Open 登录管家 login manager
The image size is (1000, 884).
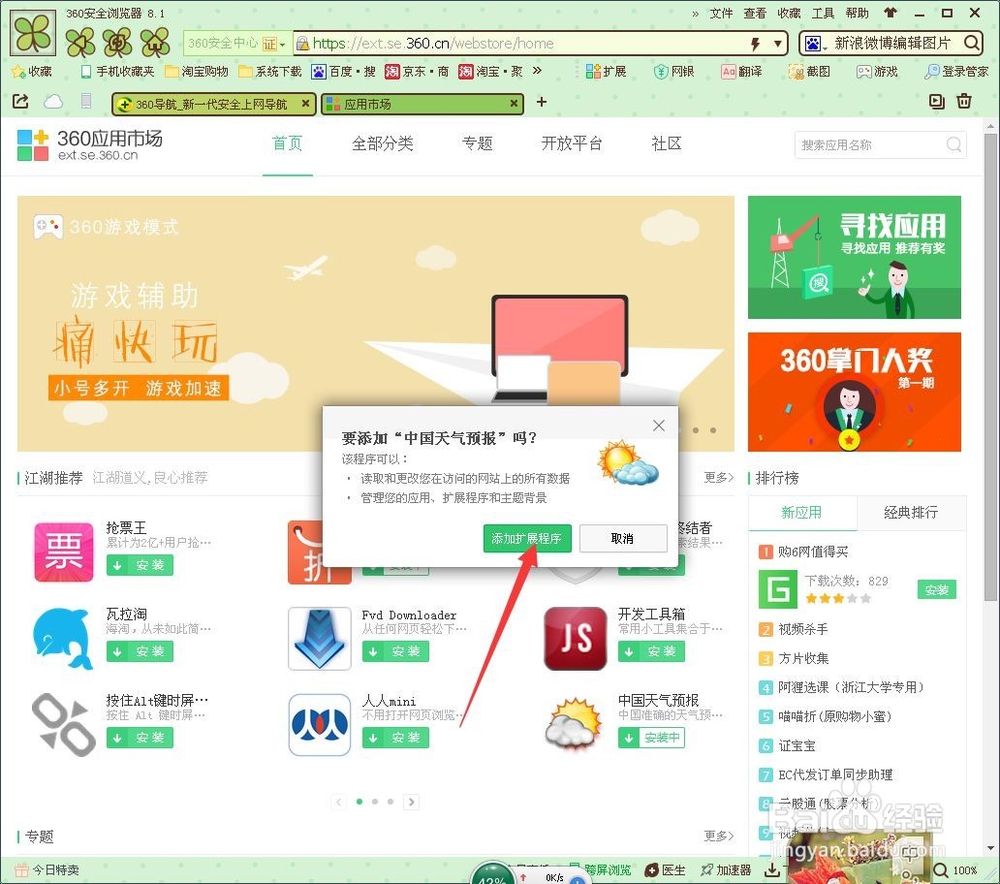958,71
